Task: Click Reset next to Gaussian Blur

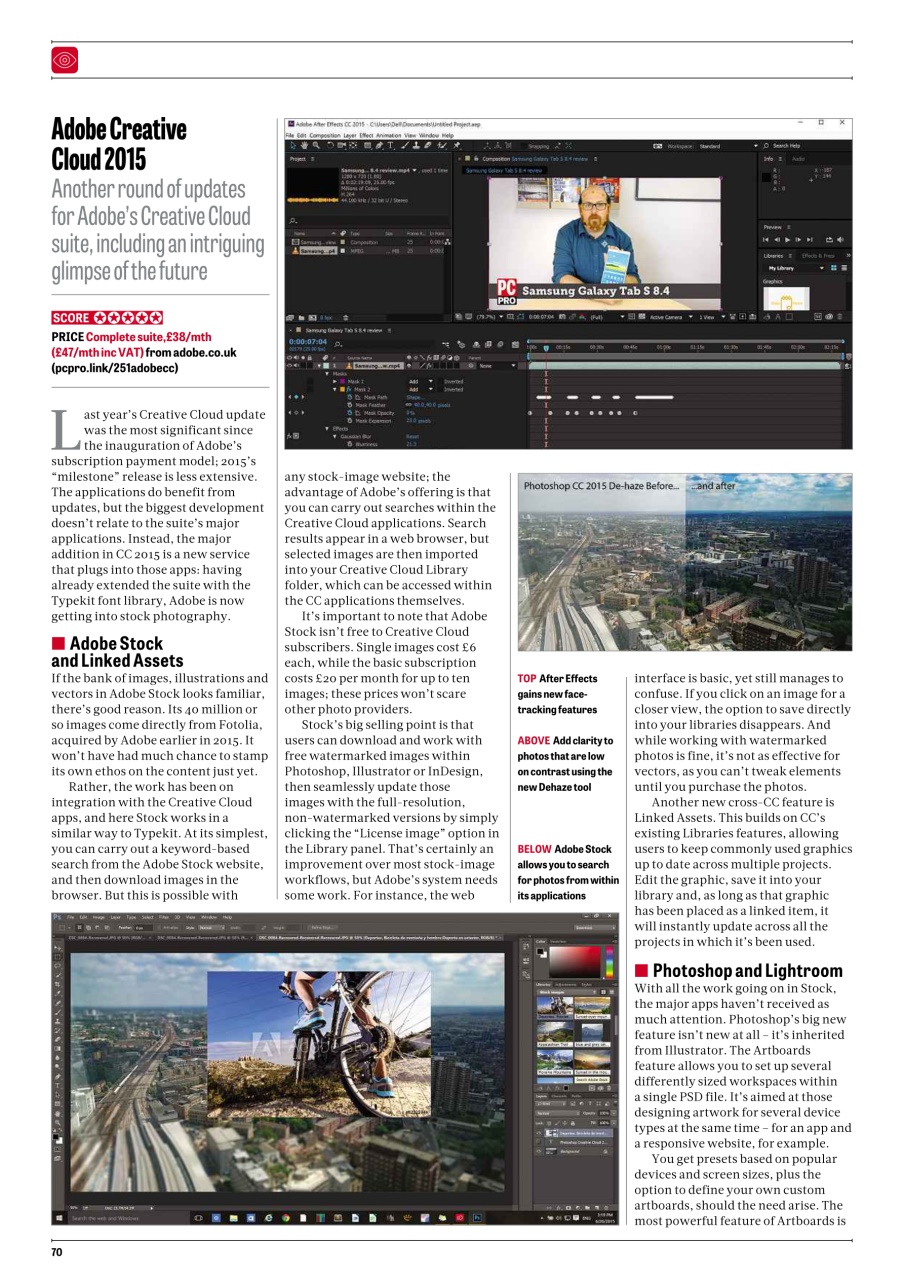Action: (414, 437)
